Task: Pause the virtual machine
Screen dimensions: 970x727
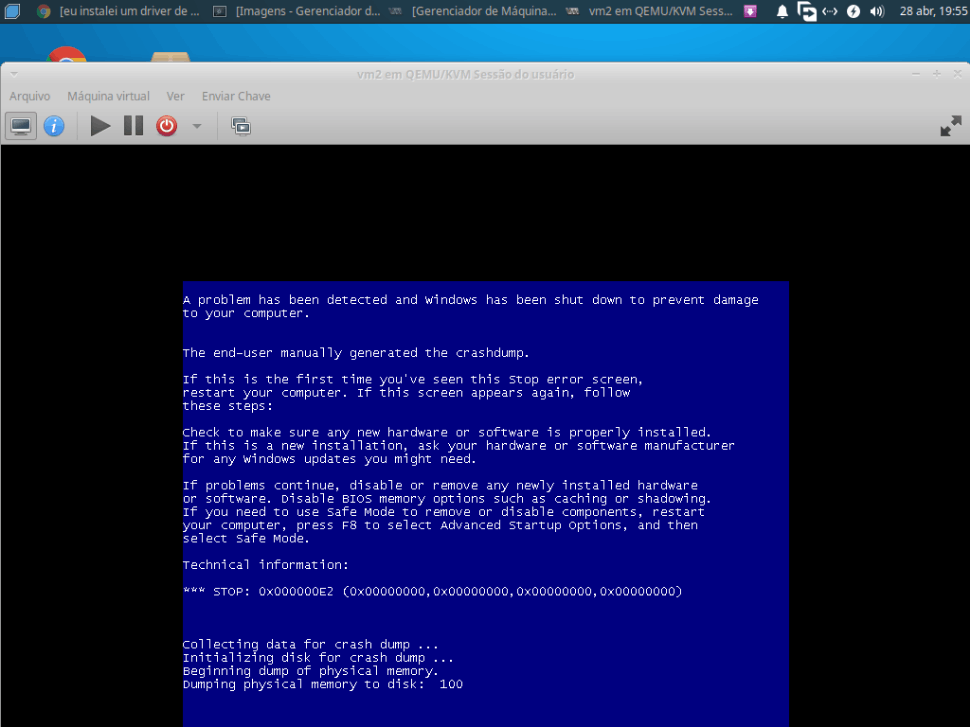Action: [x=134, y=126]
